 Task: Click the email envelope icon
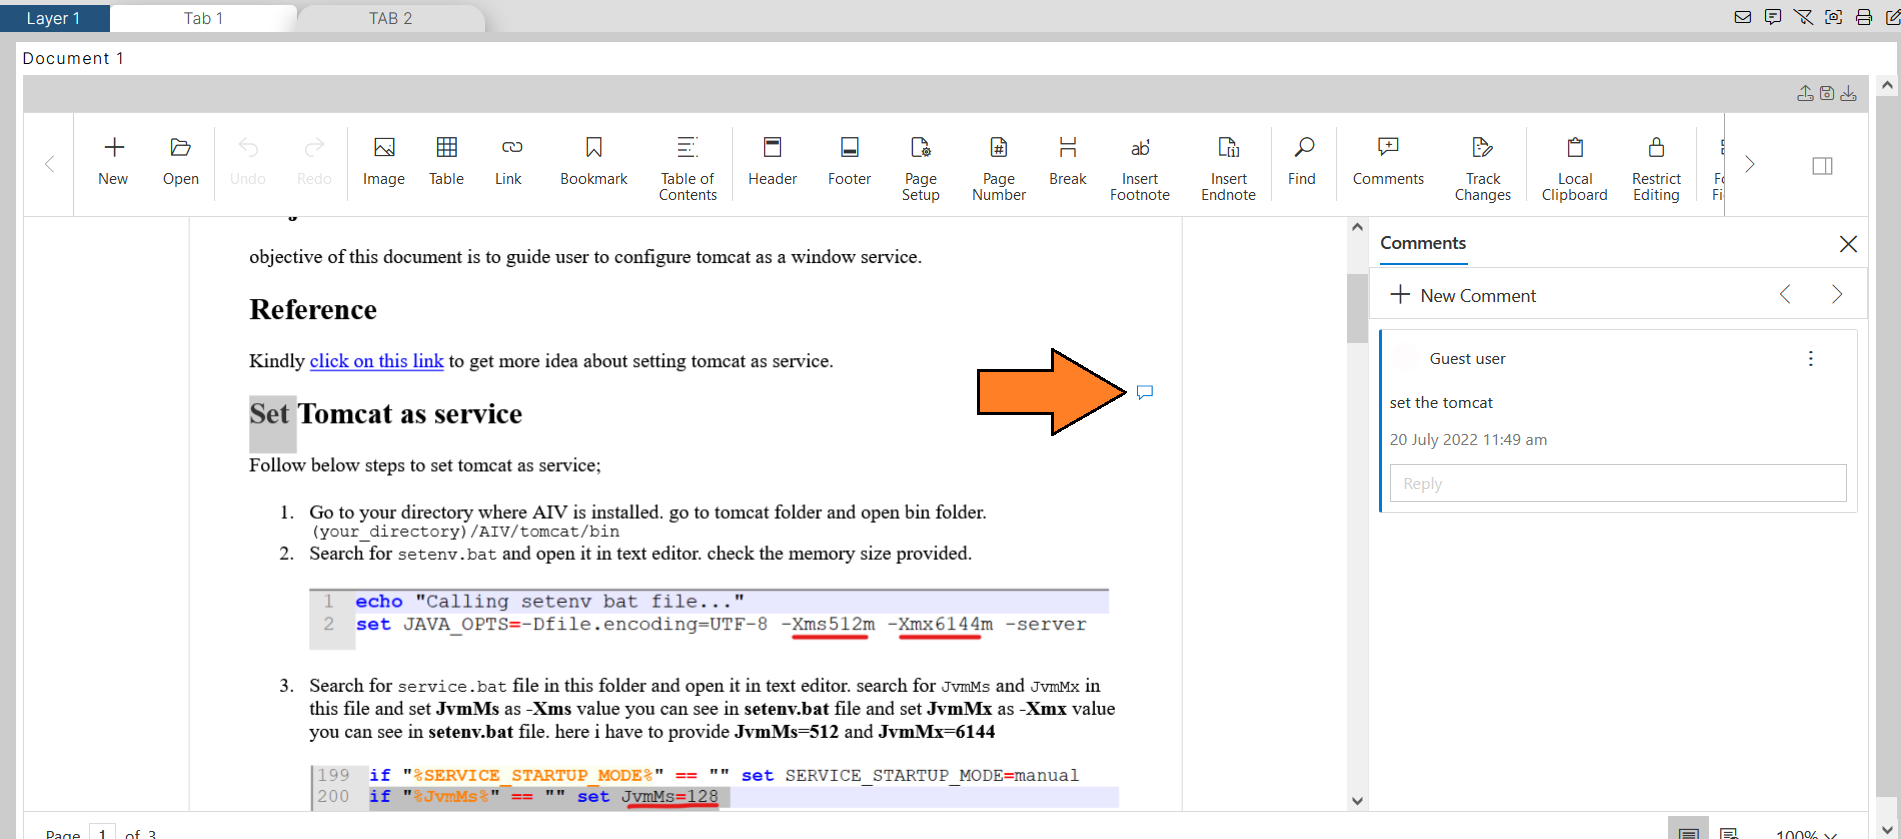[1743, 17]
